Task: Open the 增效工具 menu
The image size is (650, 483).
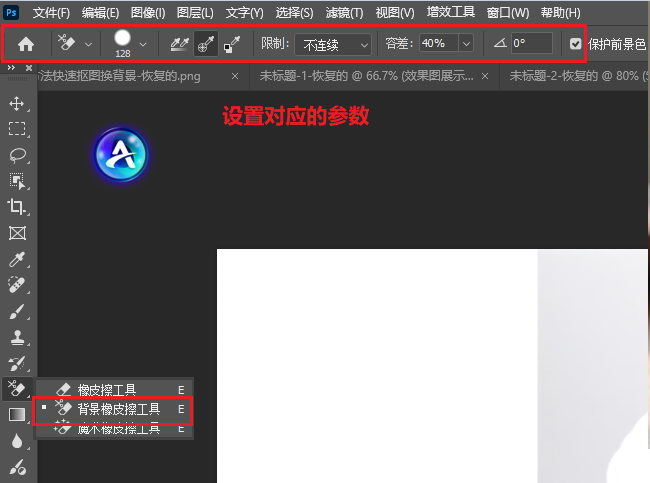Action: [x=451, y=12]
